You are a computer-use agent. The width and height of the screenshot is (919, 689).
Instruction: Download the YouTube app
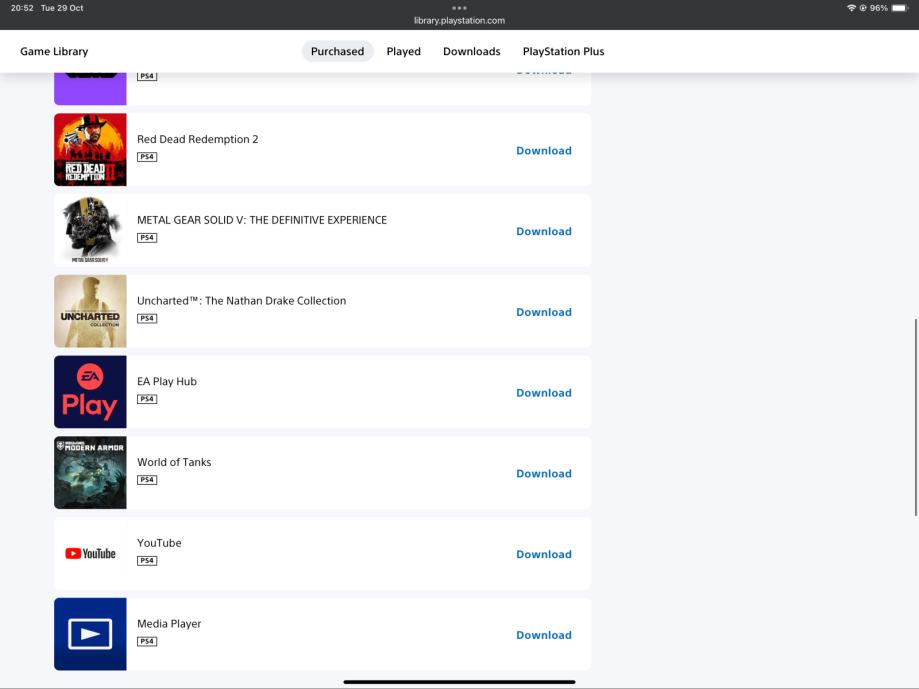tap(544, 554)
